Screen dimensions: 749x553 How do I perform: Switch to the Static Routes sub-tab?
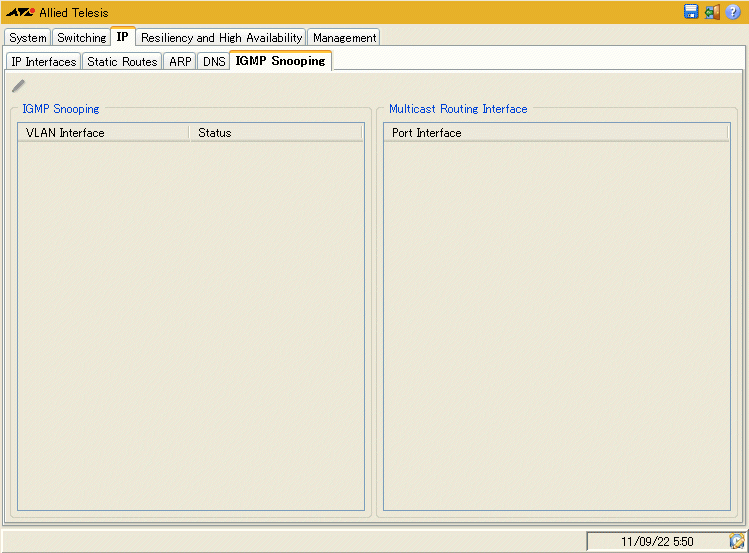point(122,62)
